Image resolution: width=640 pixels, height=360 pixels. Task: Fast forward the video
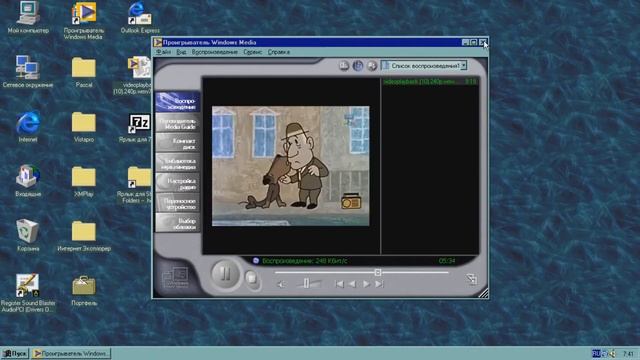click(x=366, y=284)
